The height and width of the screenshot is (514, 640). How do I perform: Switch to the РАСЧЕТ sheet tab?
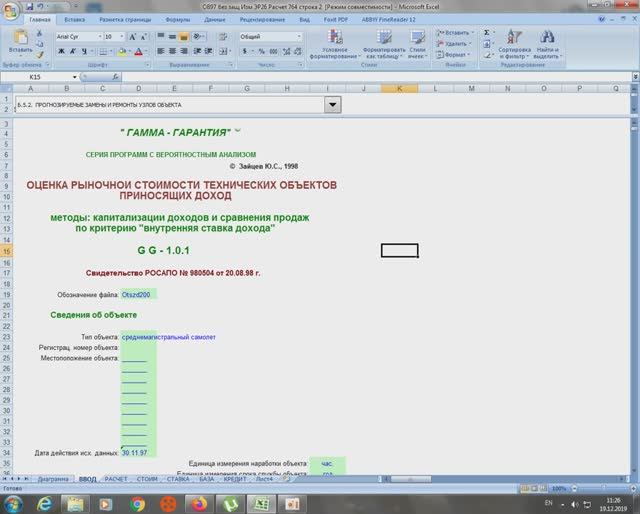116,479
